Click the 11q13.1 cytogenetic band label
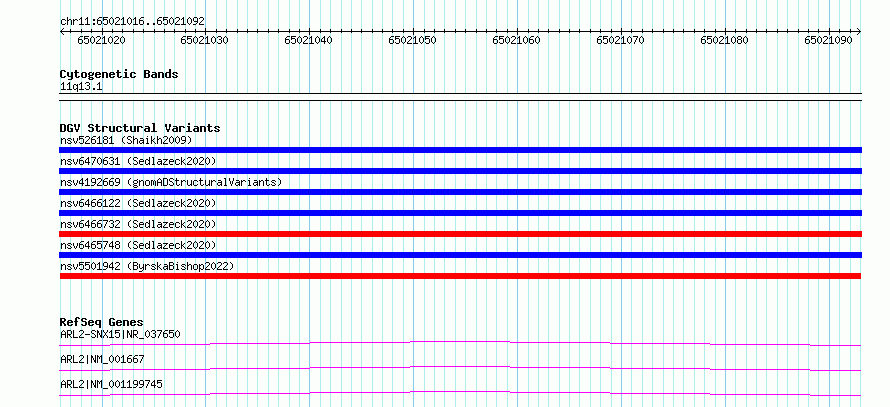 pos(81,87)
